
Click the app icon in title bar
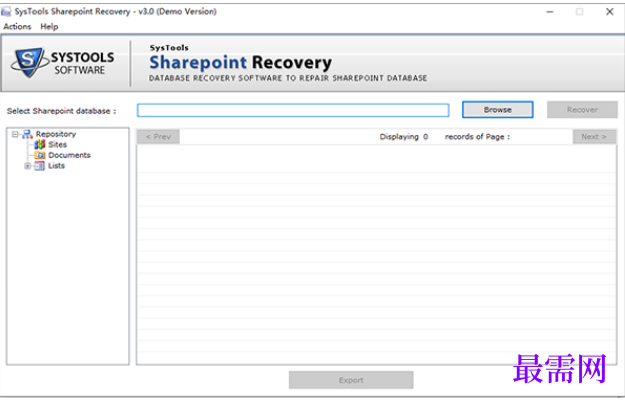click(x=6, y=12)
